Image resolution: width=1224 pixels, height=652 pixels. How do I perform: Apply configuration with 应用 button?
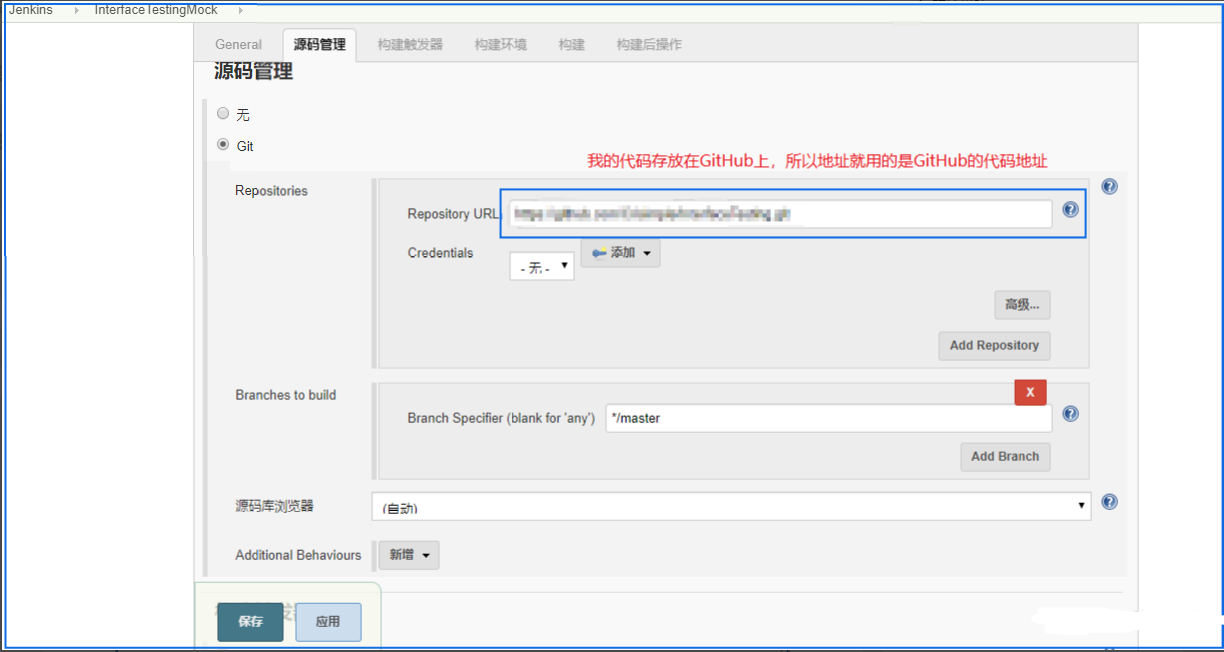[x=328, y=622]
